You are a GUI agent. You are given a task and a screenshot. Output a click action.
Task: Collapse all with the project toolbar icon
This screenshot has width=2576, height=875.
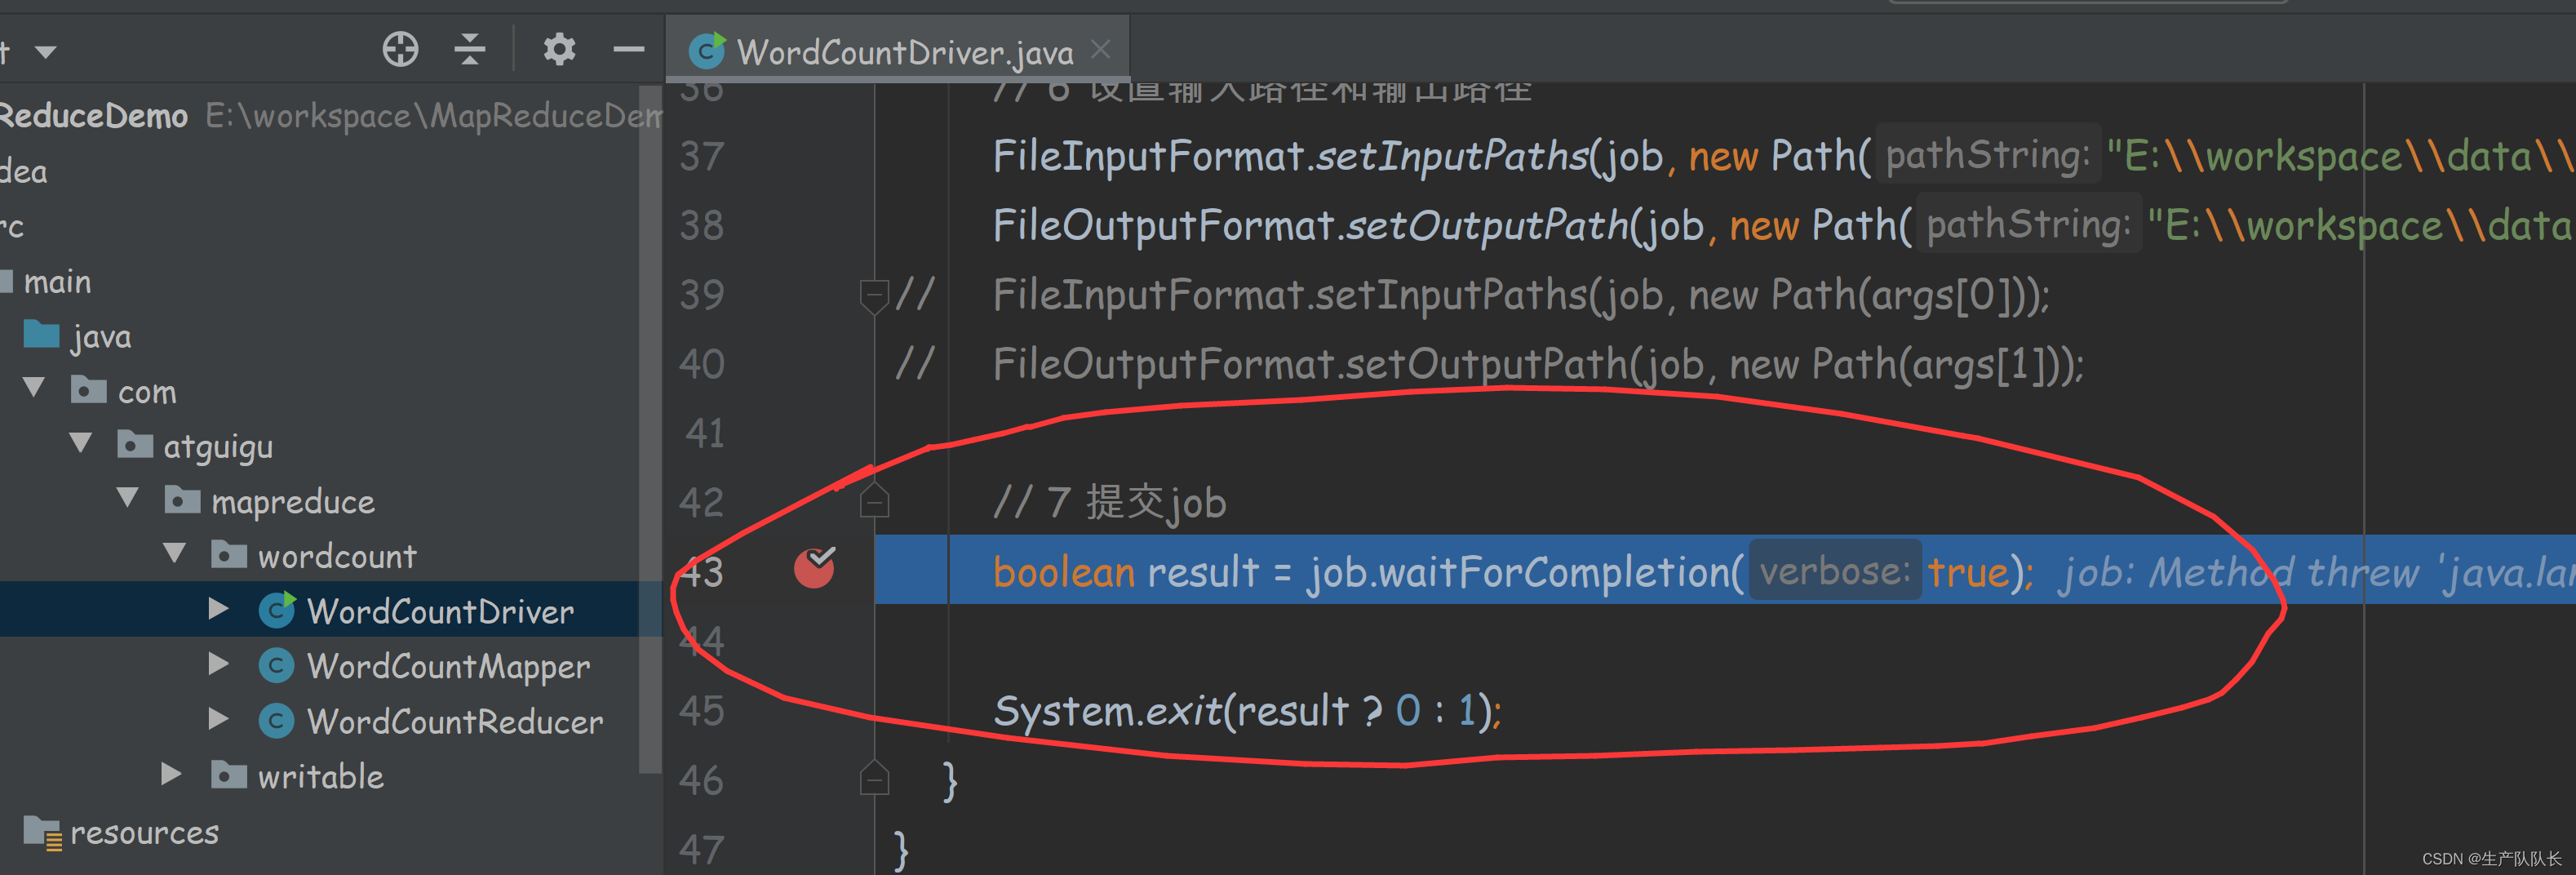click(469, 49)
